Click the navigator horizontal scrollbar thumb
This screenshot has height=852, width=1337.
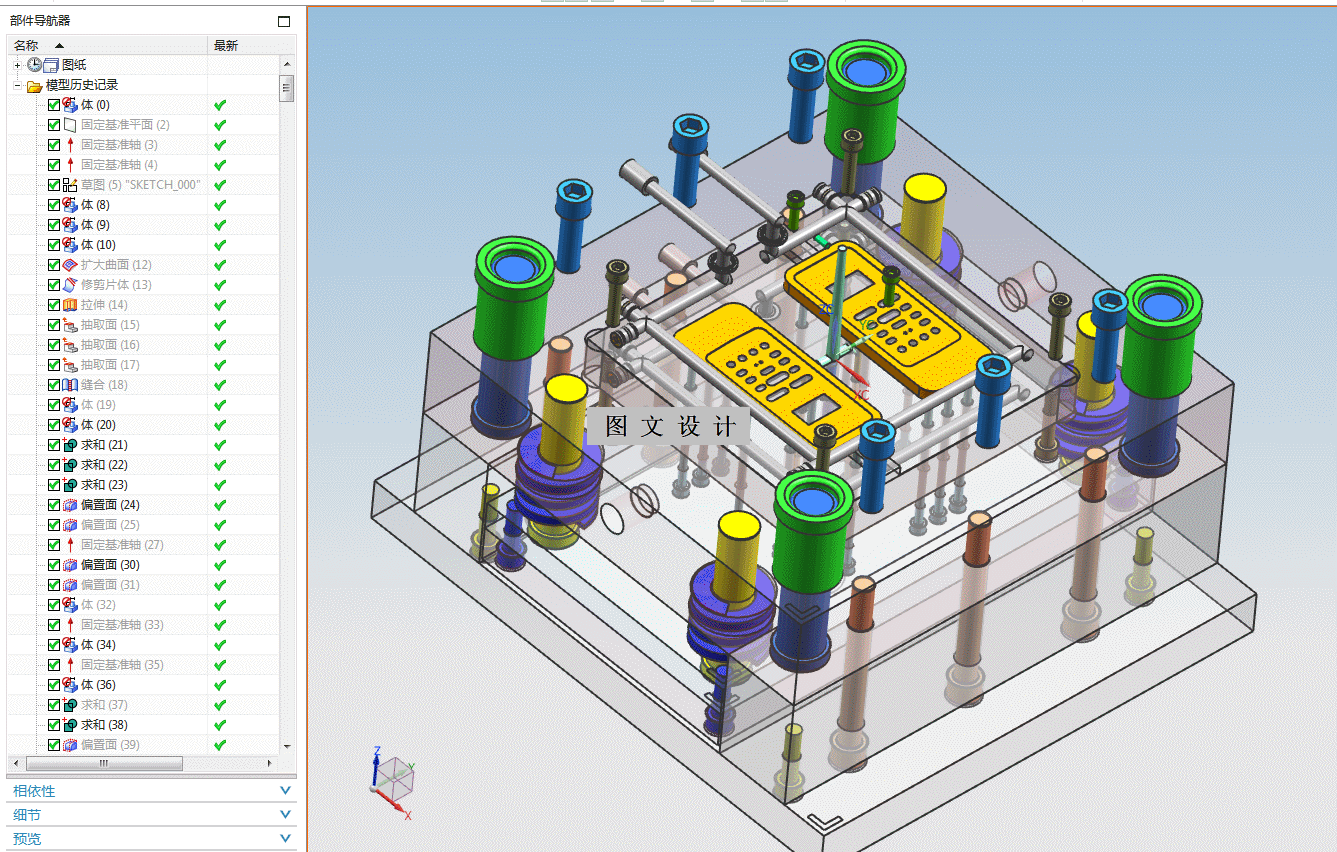click(x=104, y=763)
